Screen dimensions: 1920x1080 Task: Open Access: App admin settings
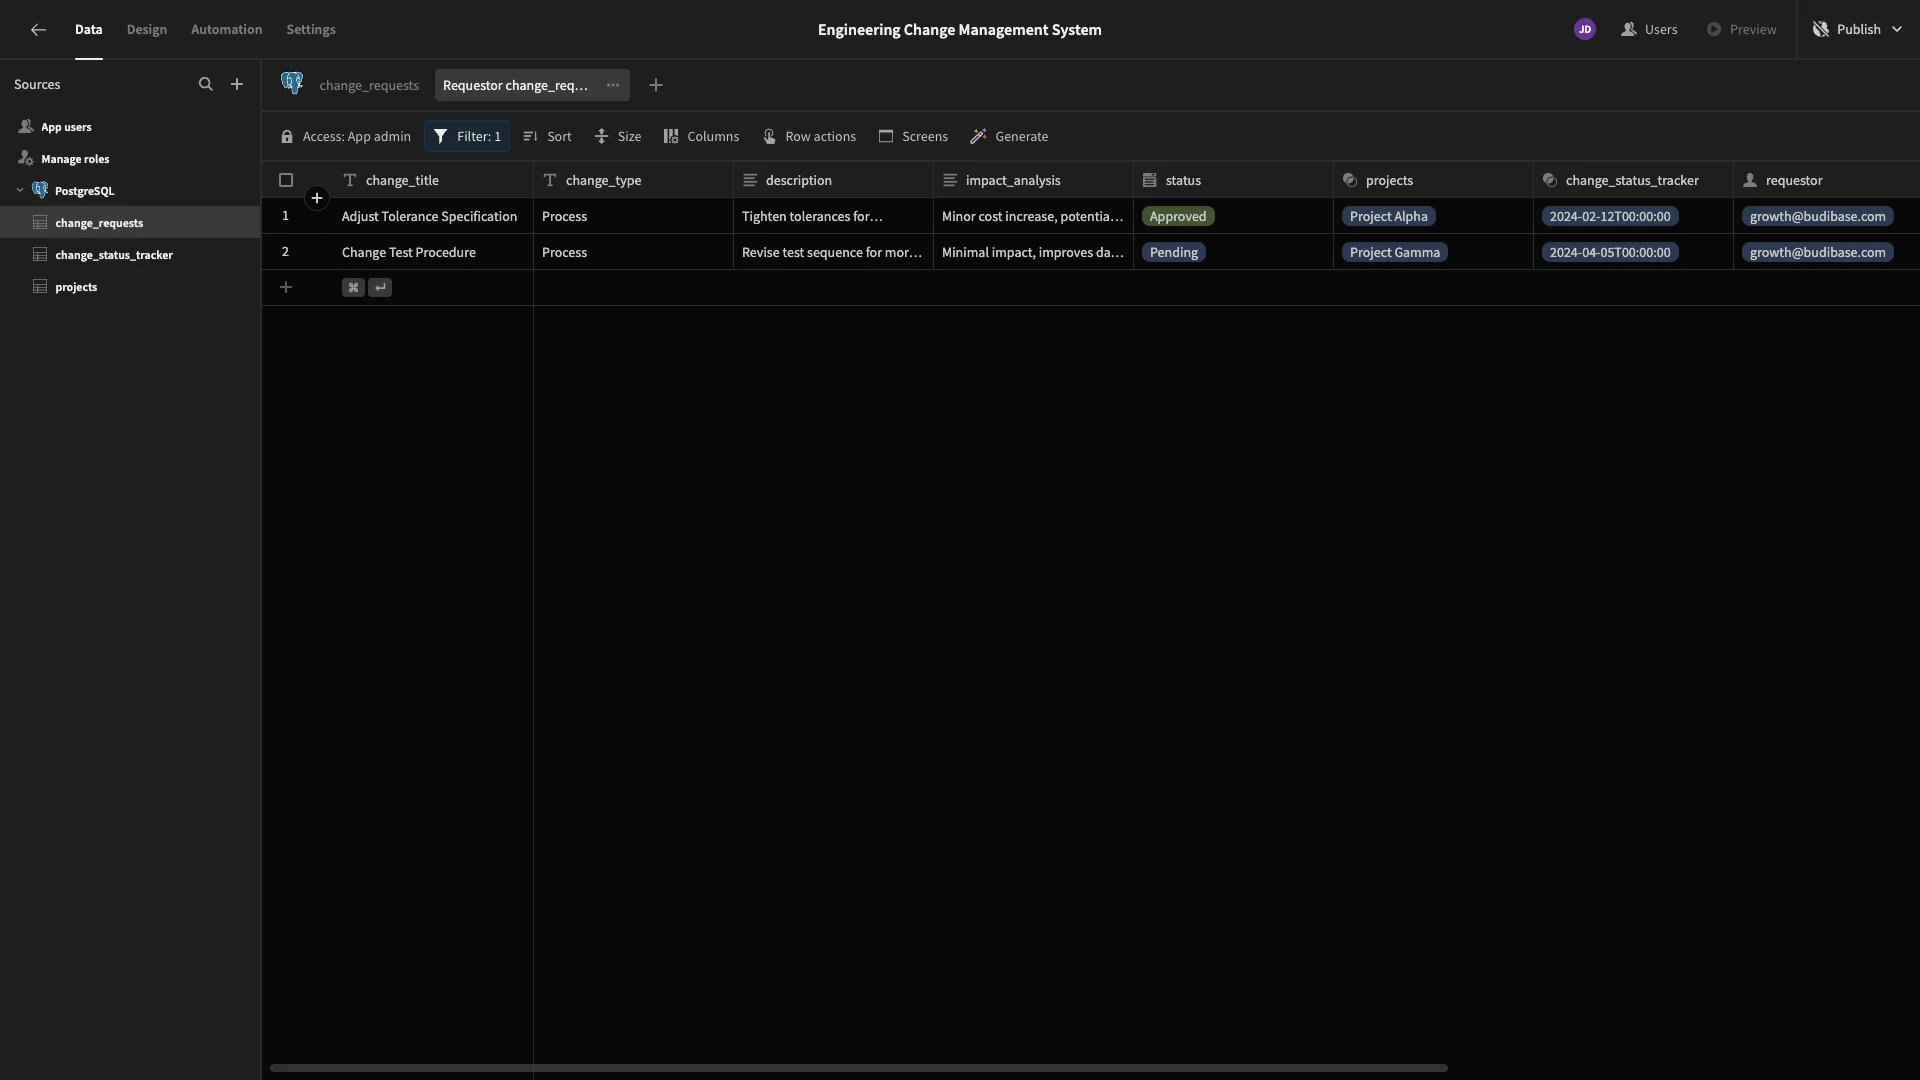click(346, 137)
